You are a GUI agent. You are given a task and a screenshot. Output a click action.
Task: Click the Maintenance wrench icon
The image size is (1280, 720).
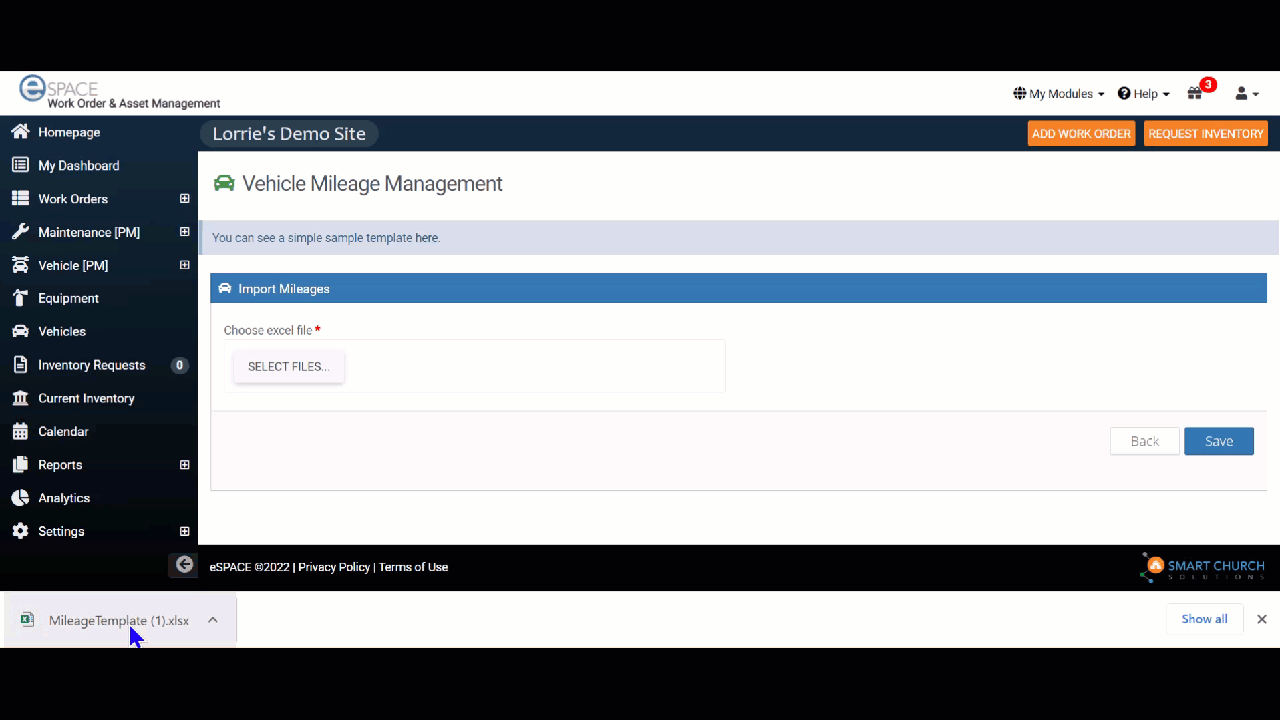(x=20, y=232)
